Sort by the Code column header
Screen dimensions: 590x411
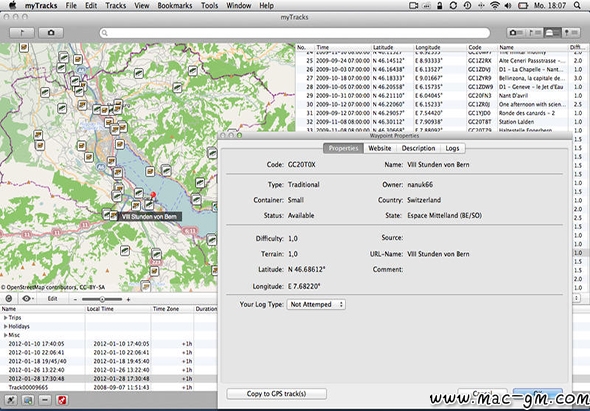tap(482, 47)
